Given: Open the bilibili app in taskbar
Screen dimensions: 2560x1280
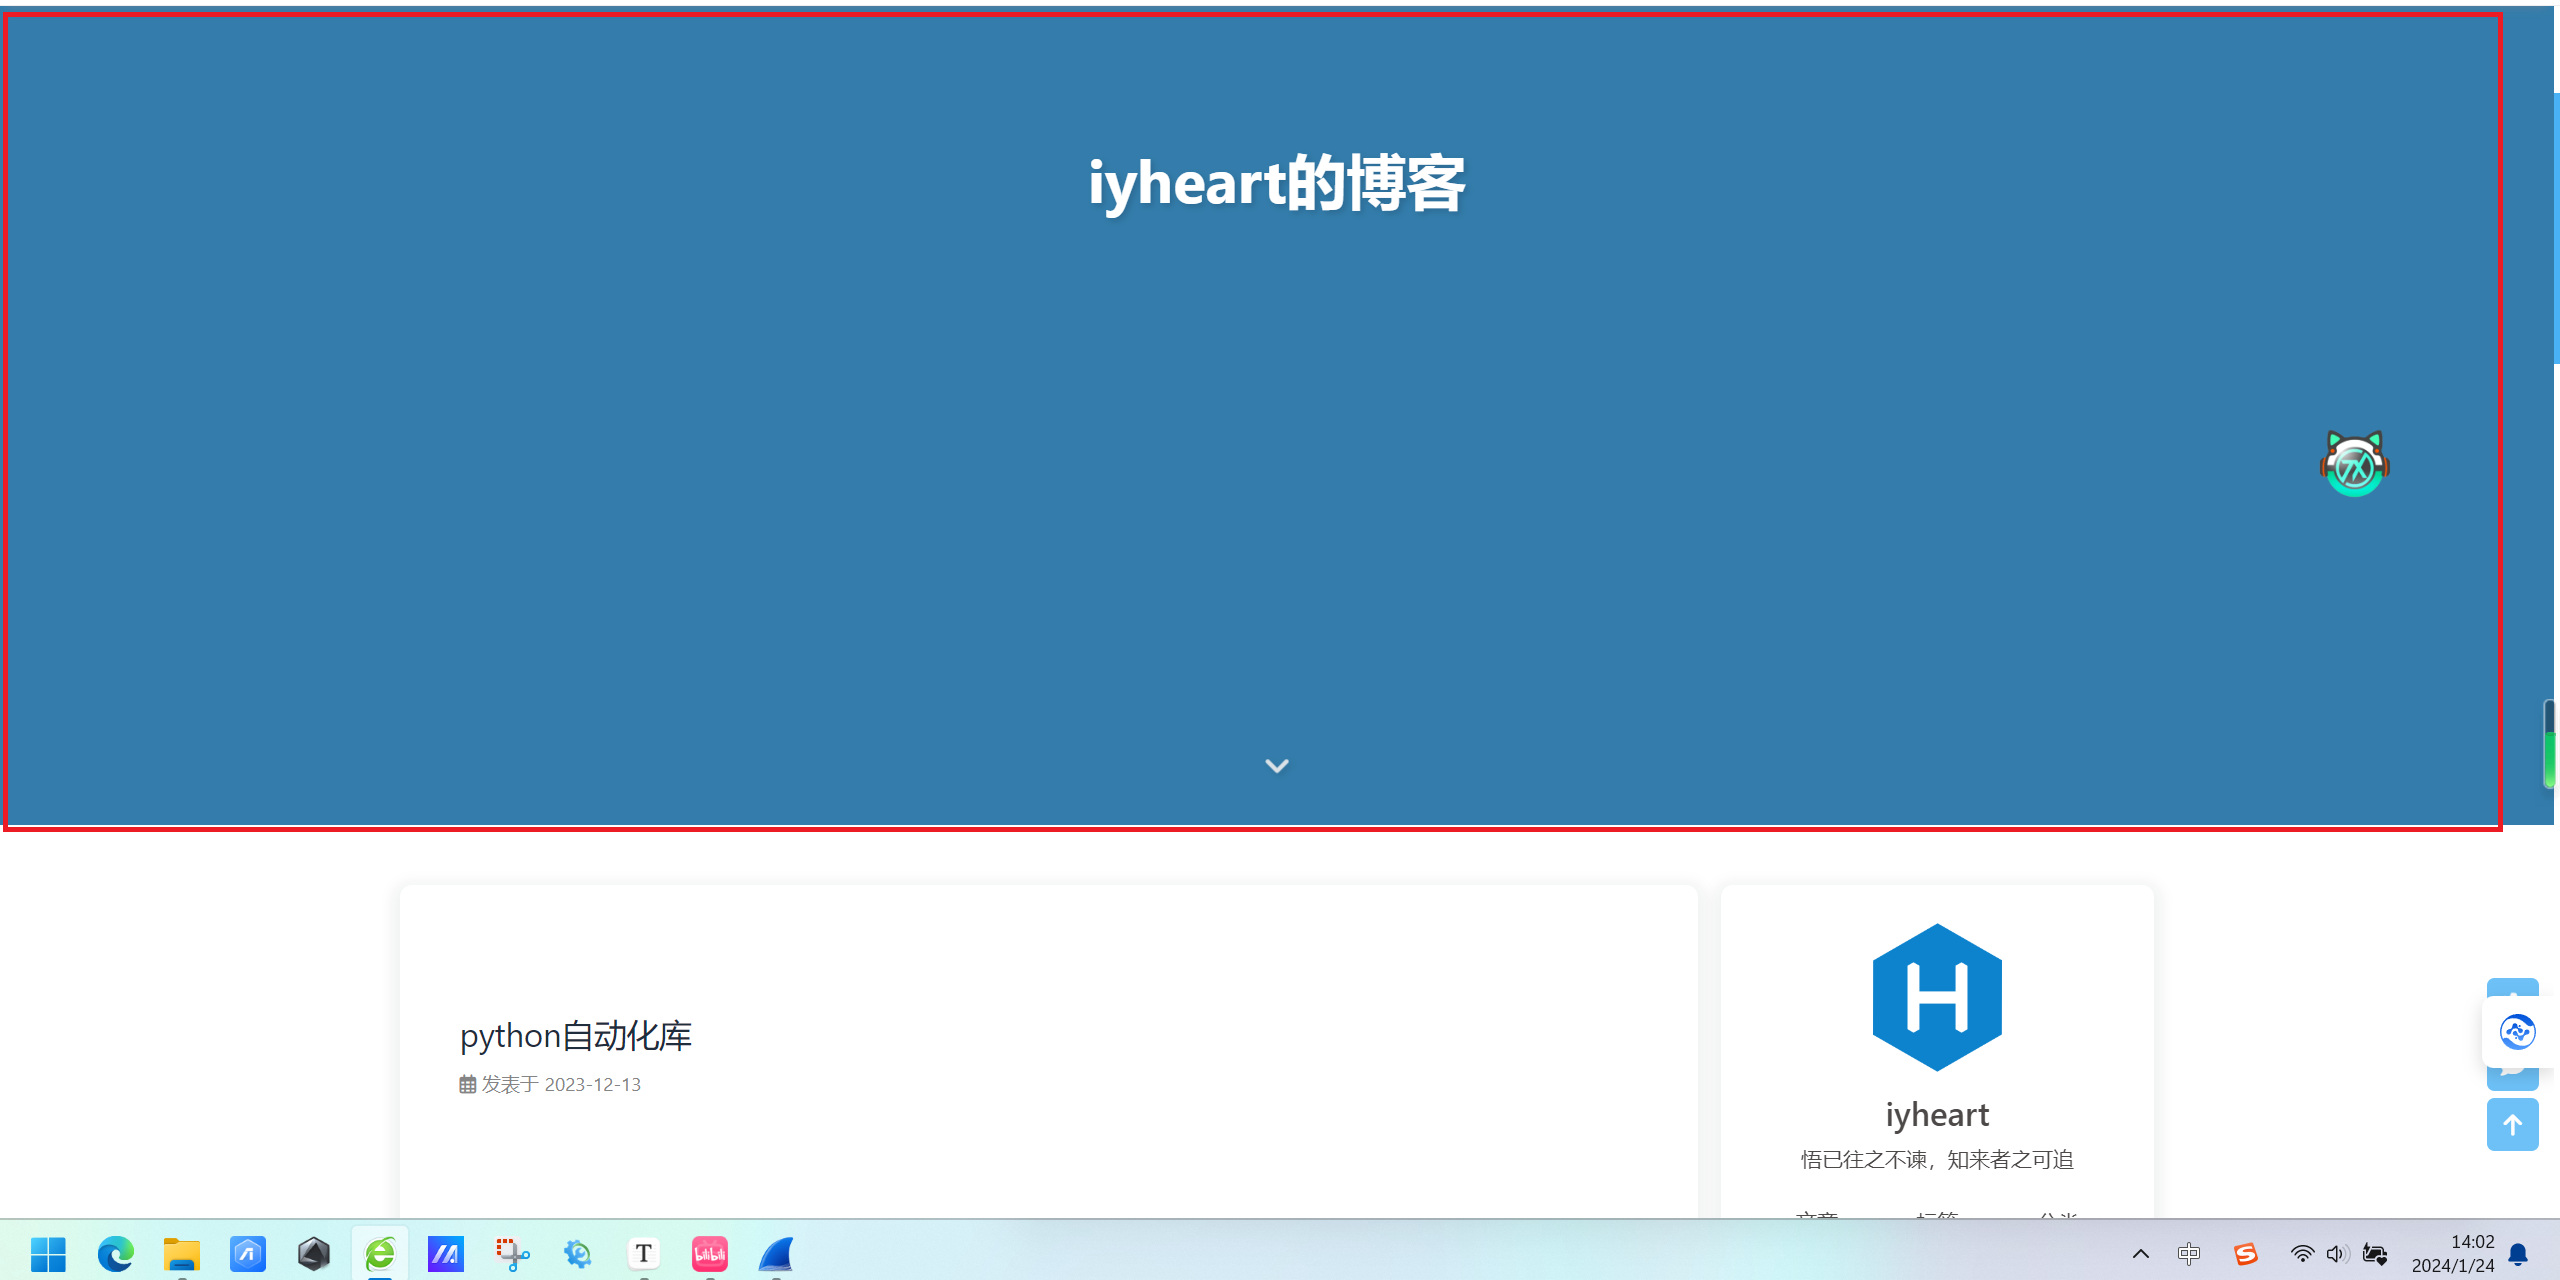Looking at the screenshot, I should (710, 1253).
